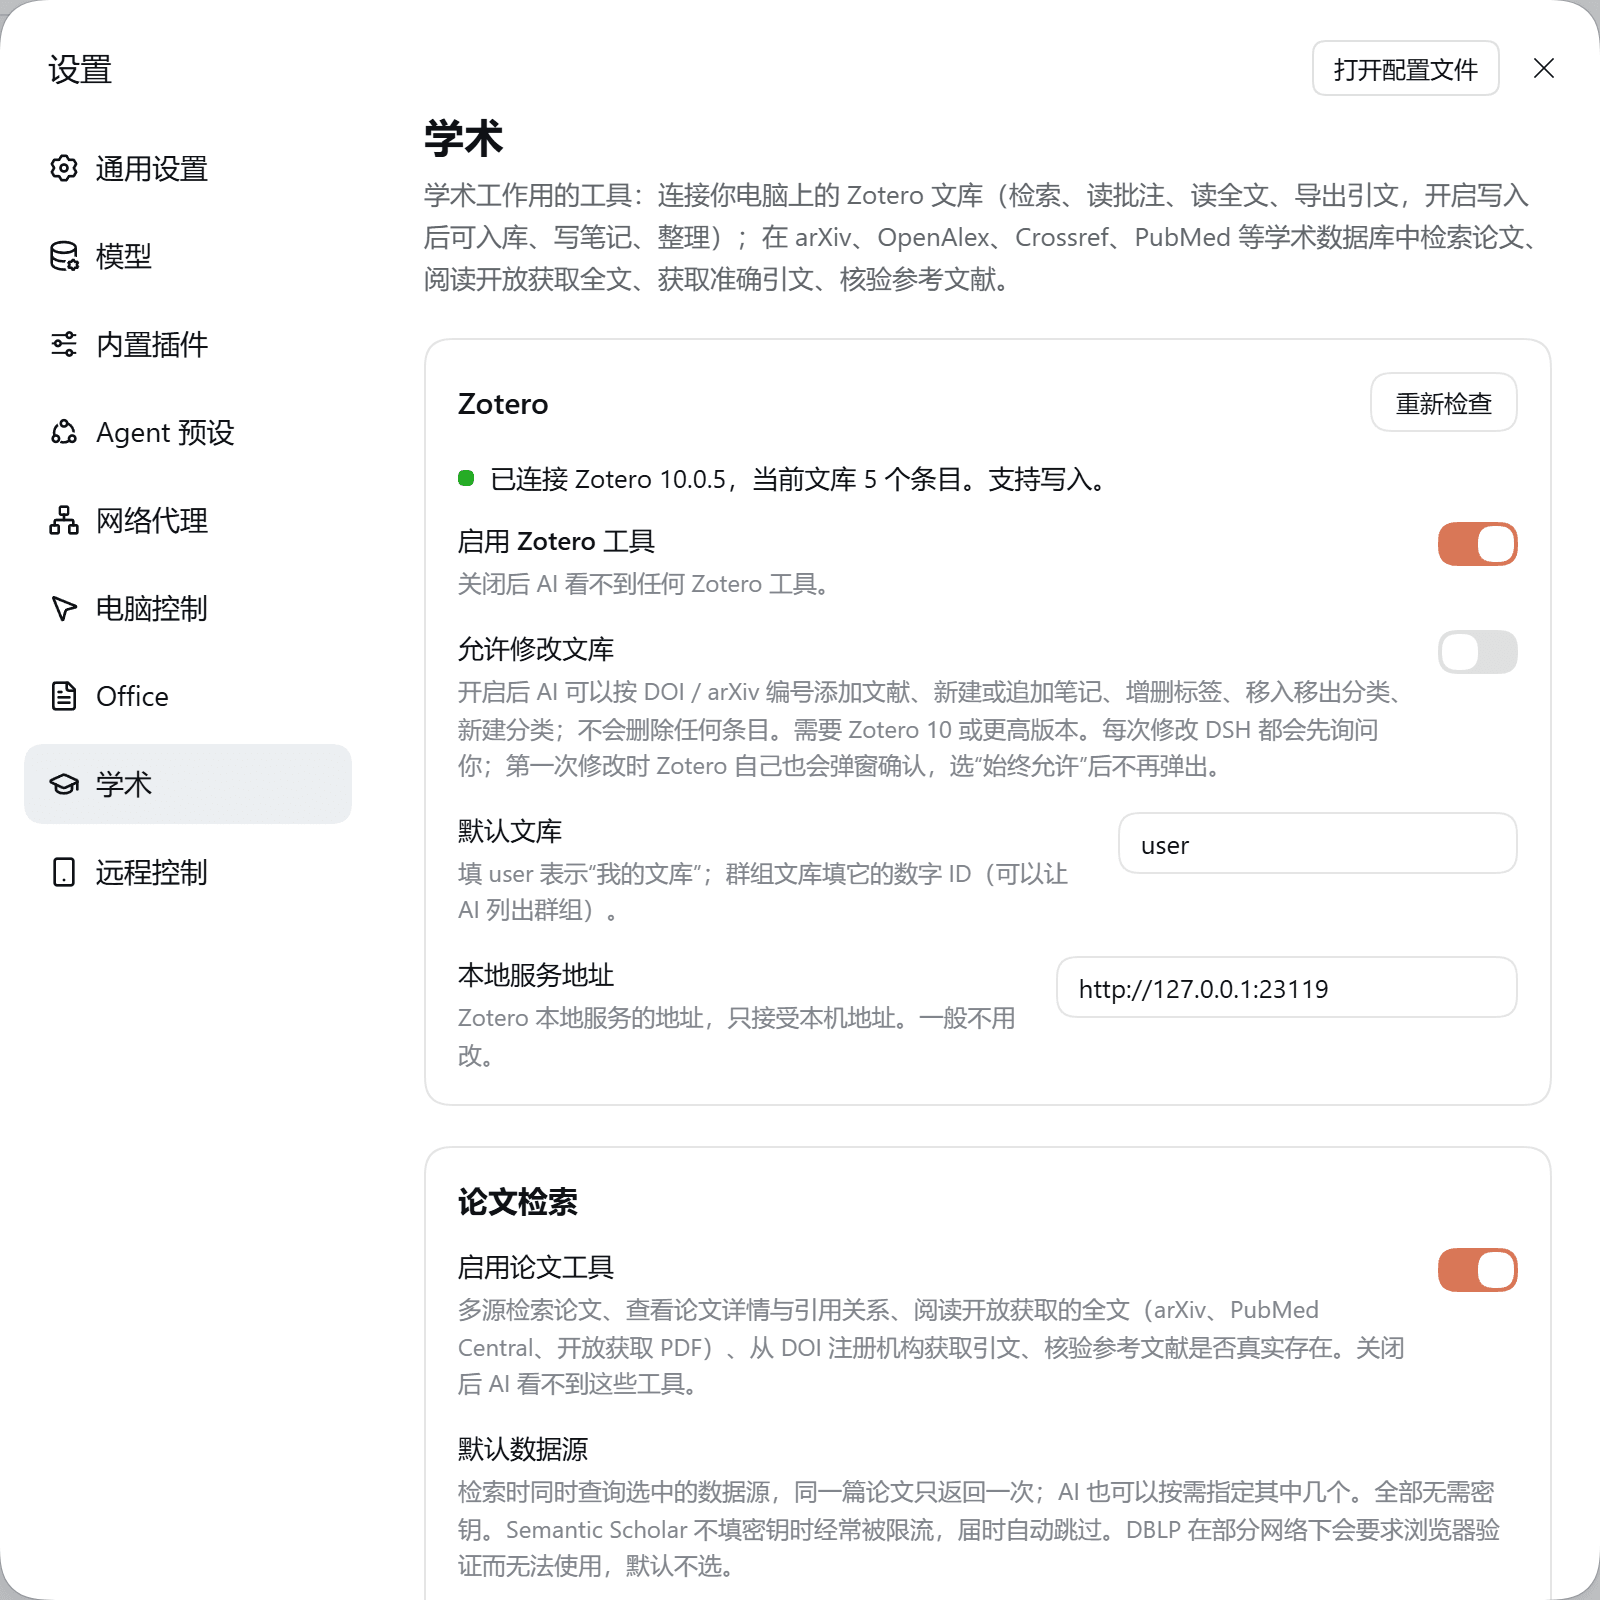This screenshot has width=1600, height=1600.
Task: Click the network icon beside 网络代理
Action: tap(64, 520)
